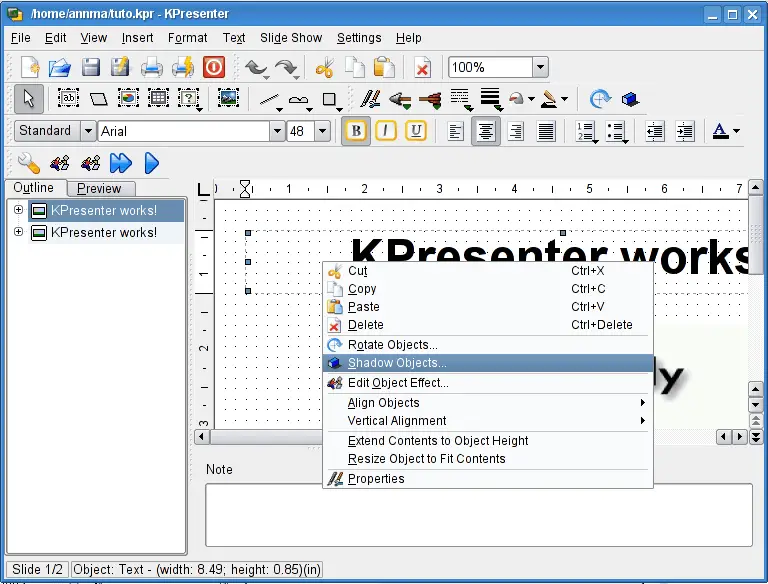This screenshot has width=768, height=584.
Task: Click the Print icon in toolbar
Action: click(152, 68)
